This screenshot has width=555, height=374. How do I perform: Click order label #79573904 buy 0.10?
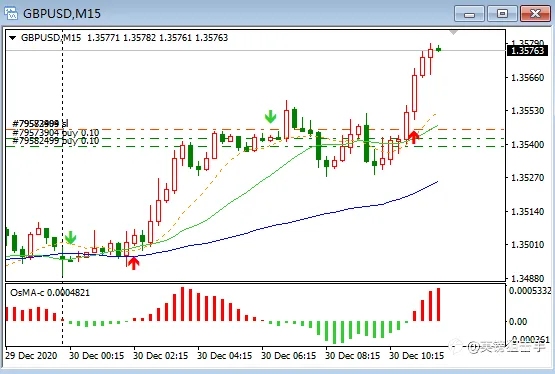tap(56, 133)
